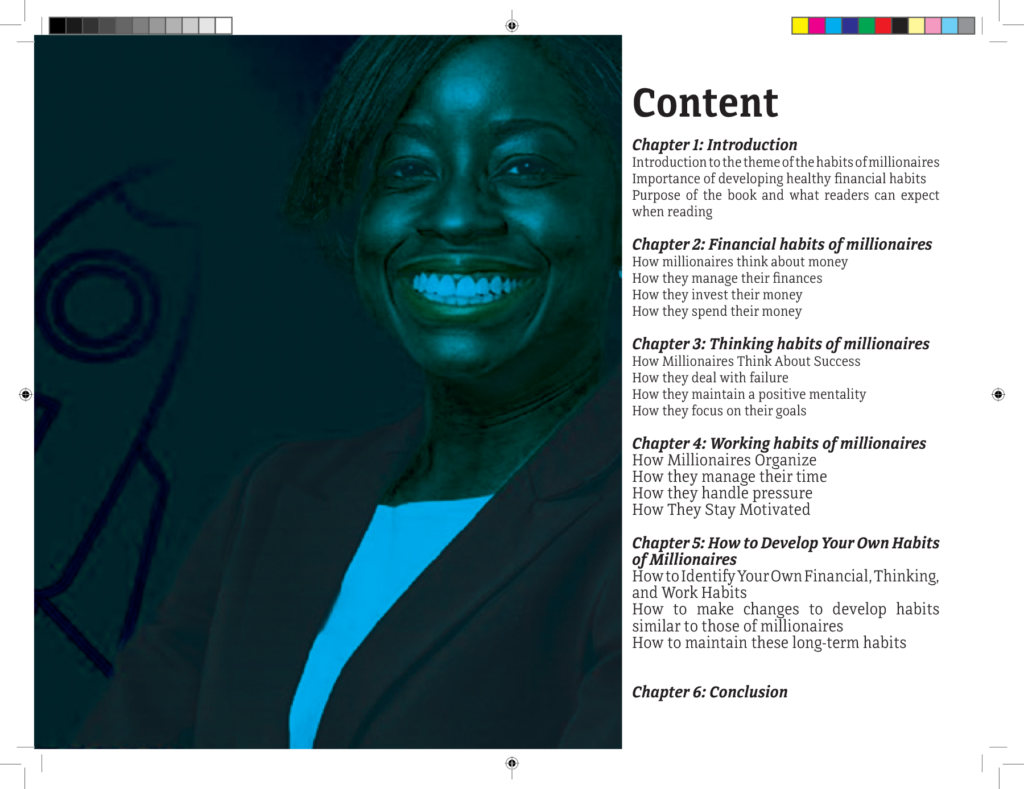1024x789 pixels.
Task: Click 'Chapter 3: Thinking habits of millionaires' heading
Action: [780, 344]
